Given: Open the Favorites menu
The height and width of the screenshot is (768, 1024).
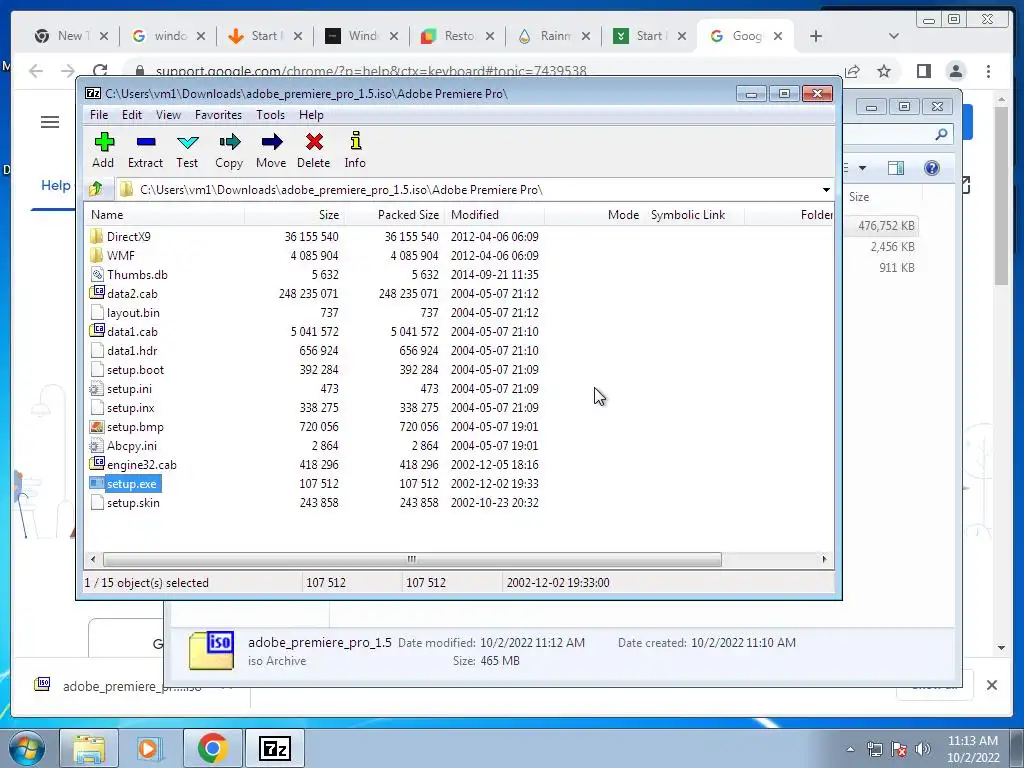Looking at the screenshot, I should pos(218,115).
